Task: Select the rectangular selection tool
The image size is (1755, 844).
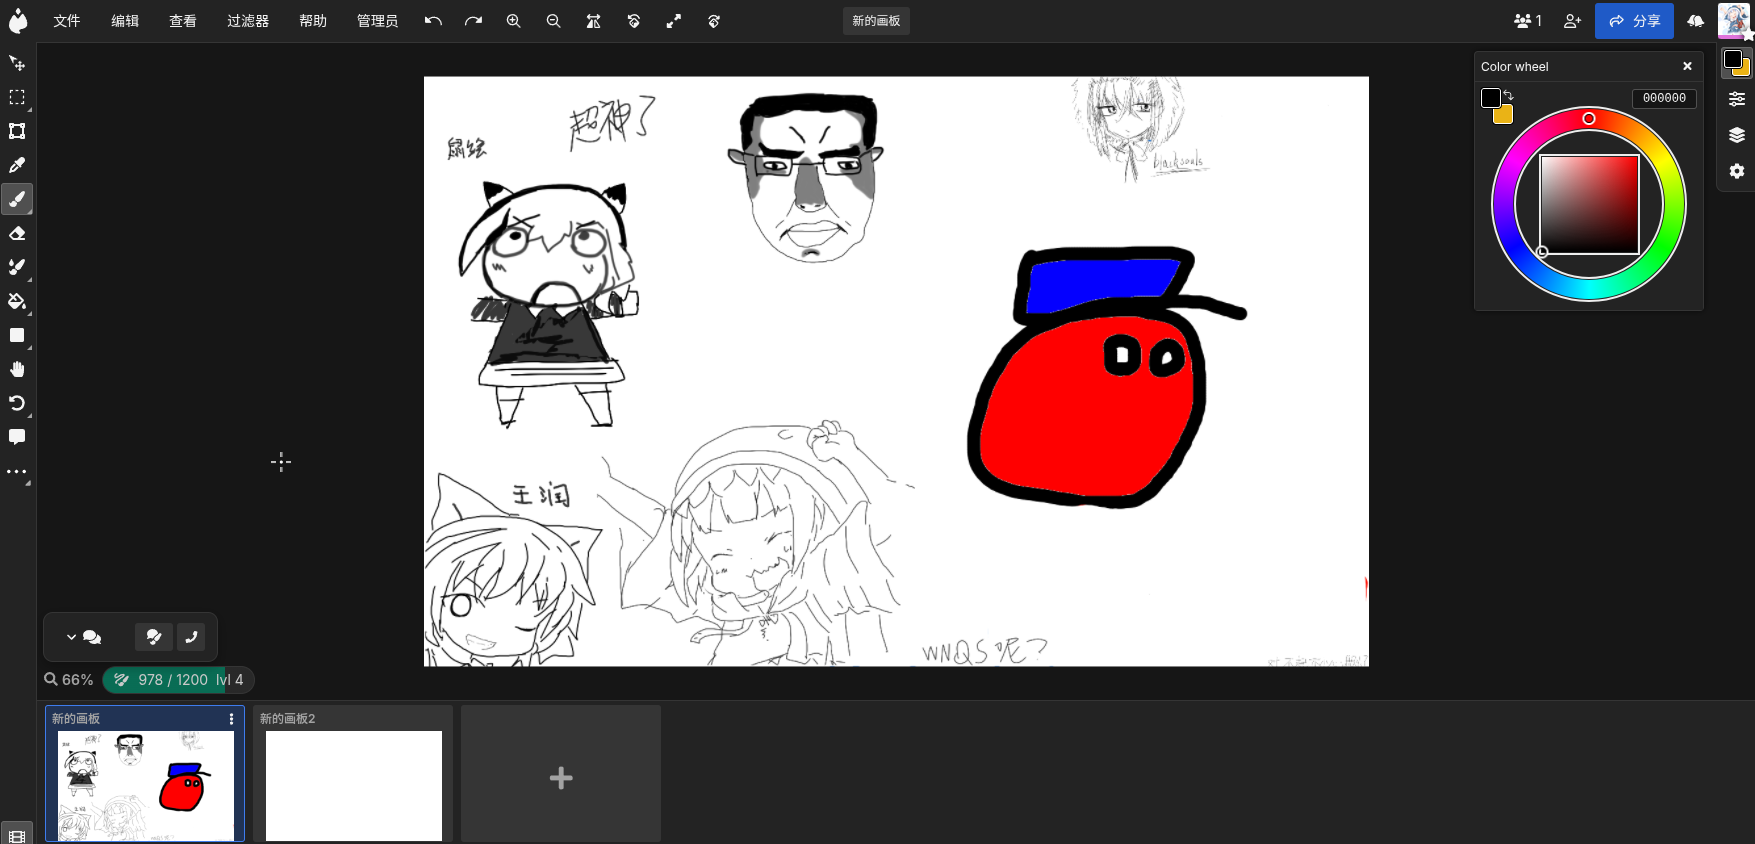Action: pos(17,97)
